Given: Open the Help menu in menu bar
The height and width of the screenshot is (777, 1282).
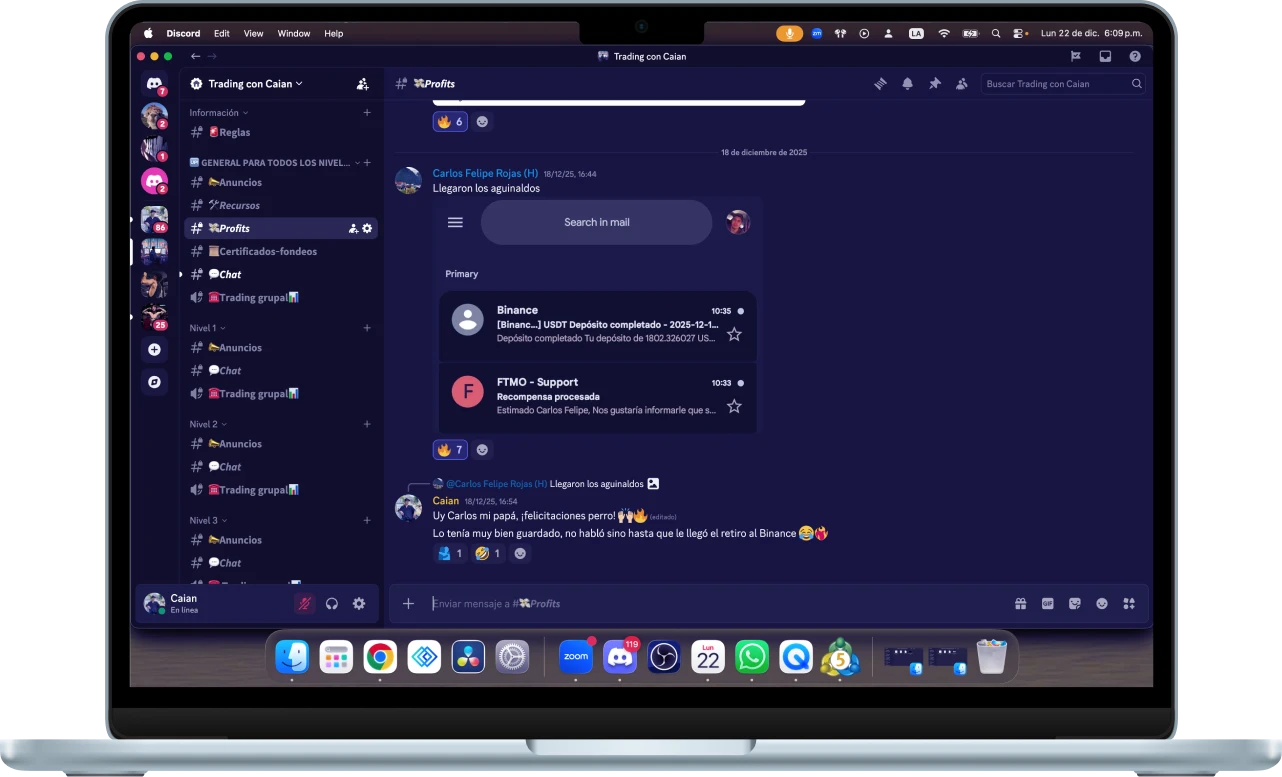Looking at the screenshot, I should tap(334, 33).
